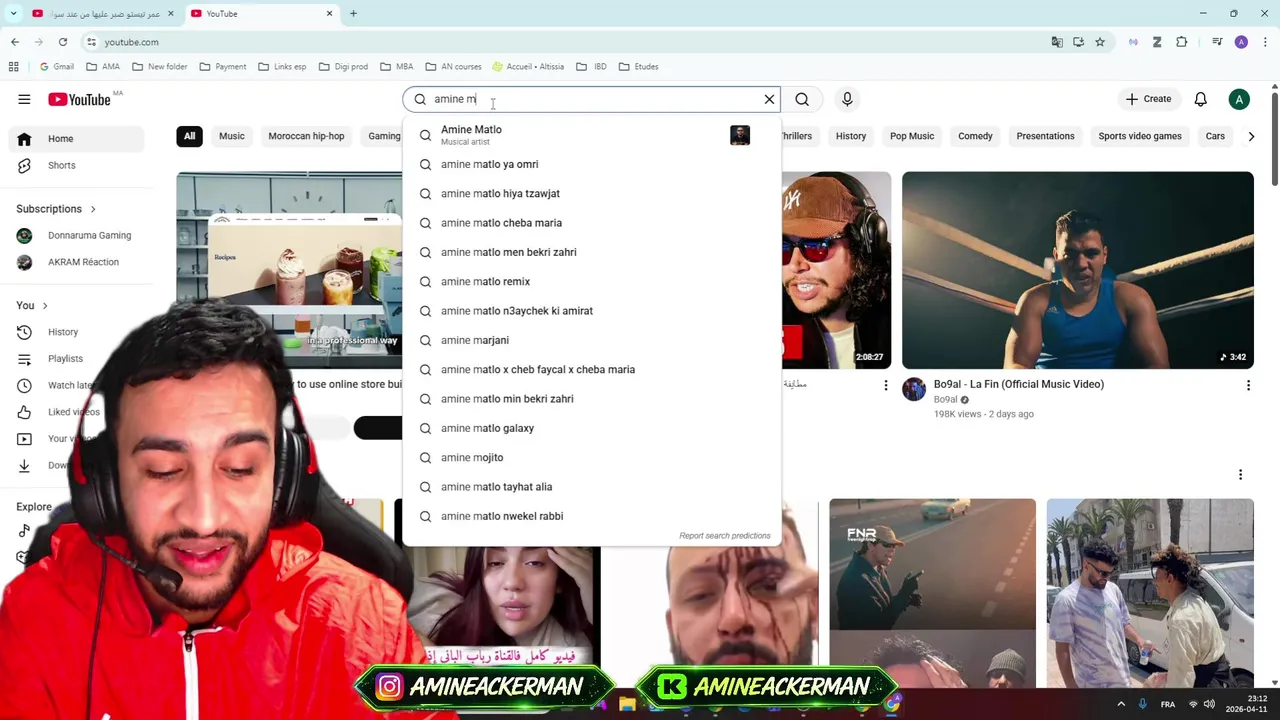
Task: Choose suggestion amine matlo nwekel rabbi
Action: pyautogui.click(x=591, y=516)
